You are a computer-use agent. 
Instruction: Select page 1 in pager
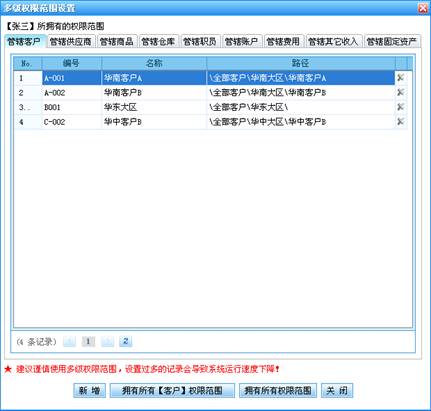point(88,341)
